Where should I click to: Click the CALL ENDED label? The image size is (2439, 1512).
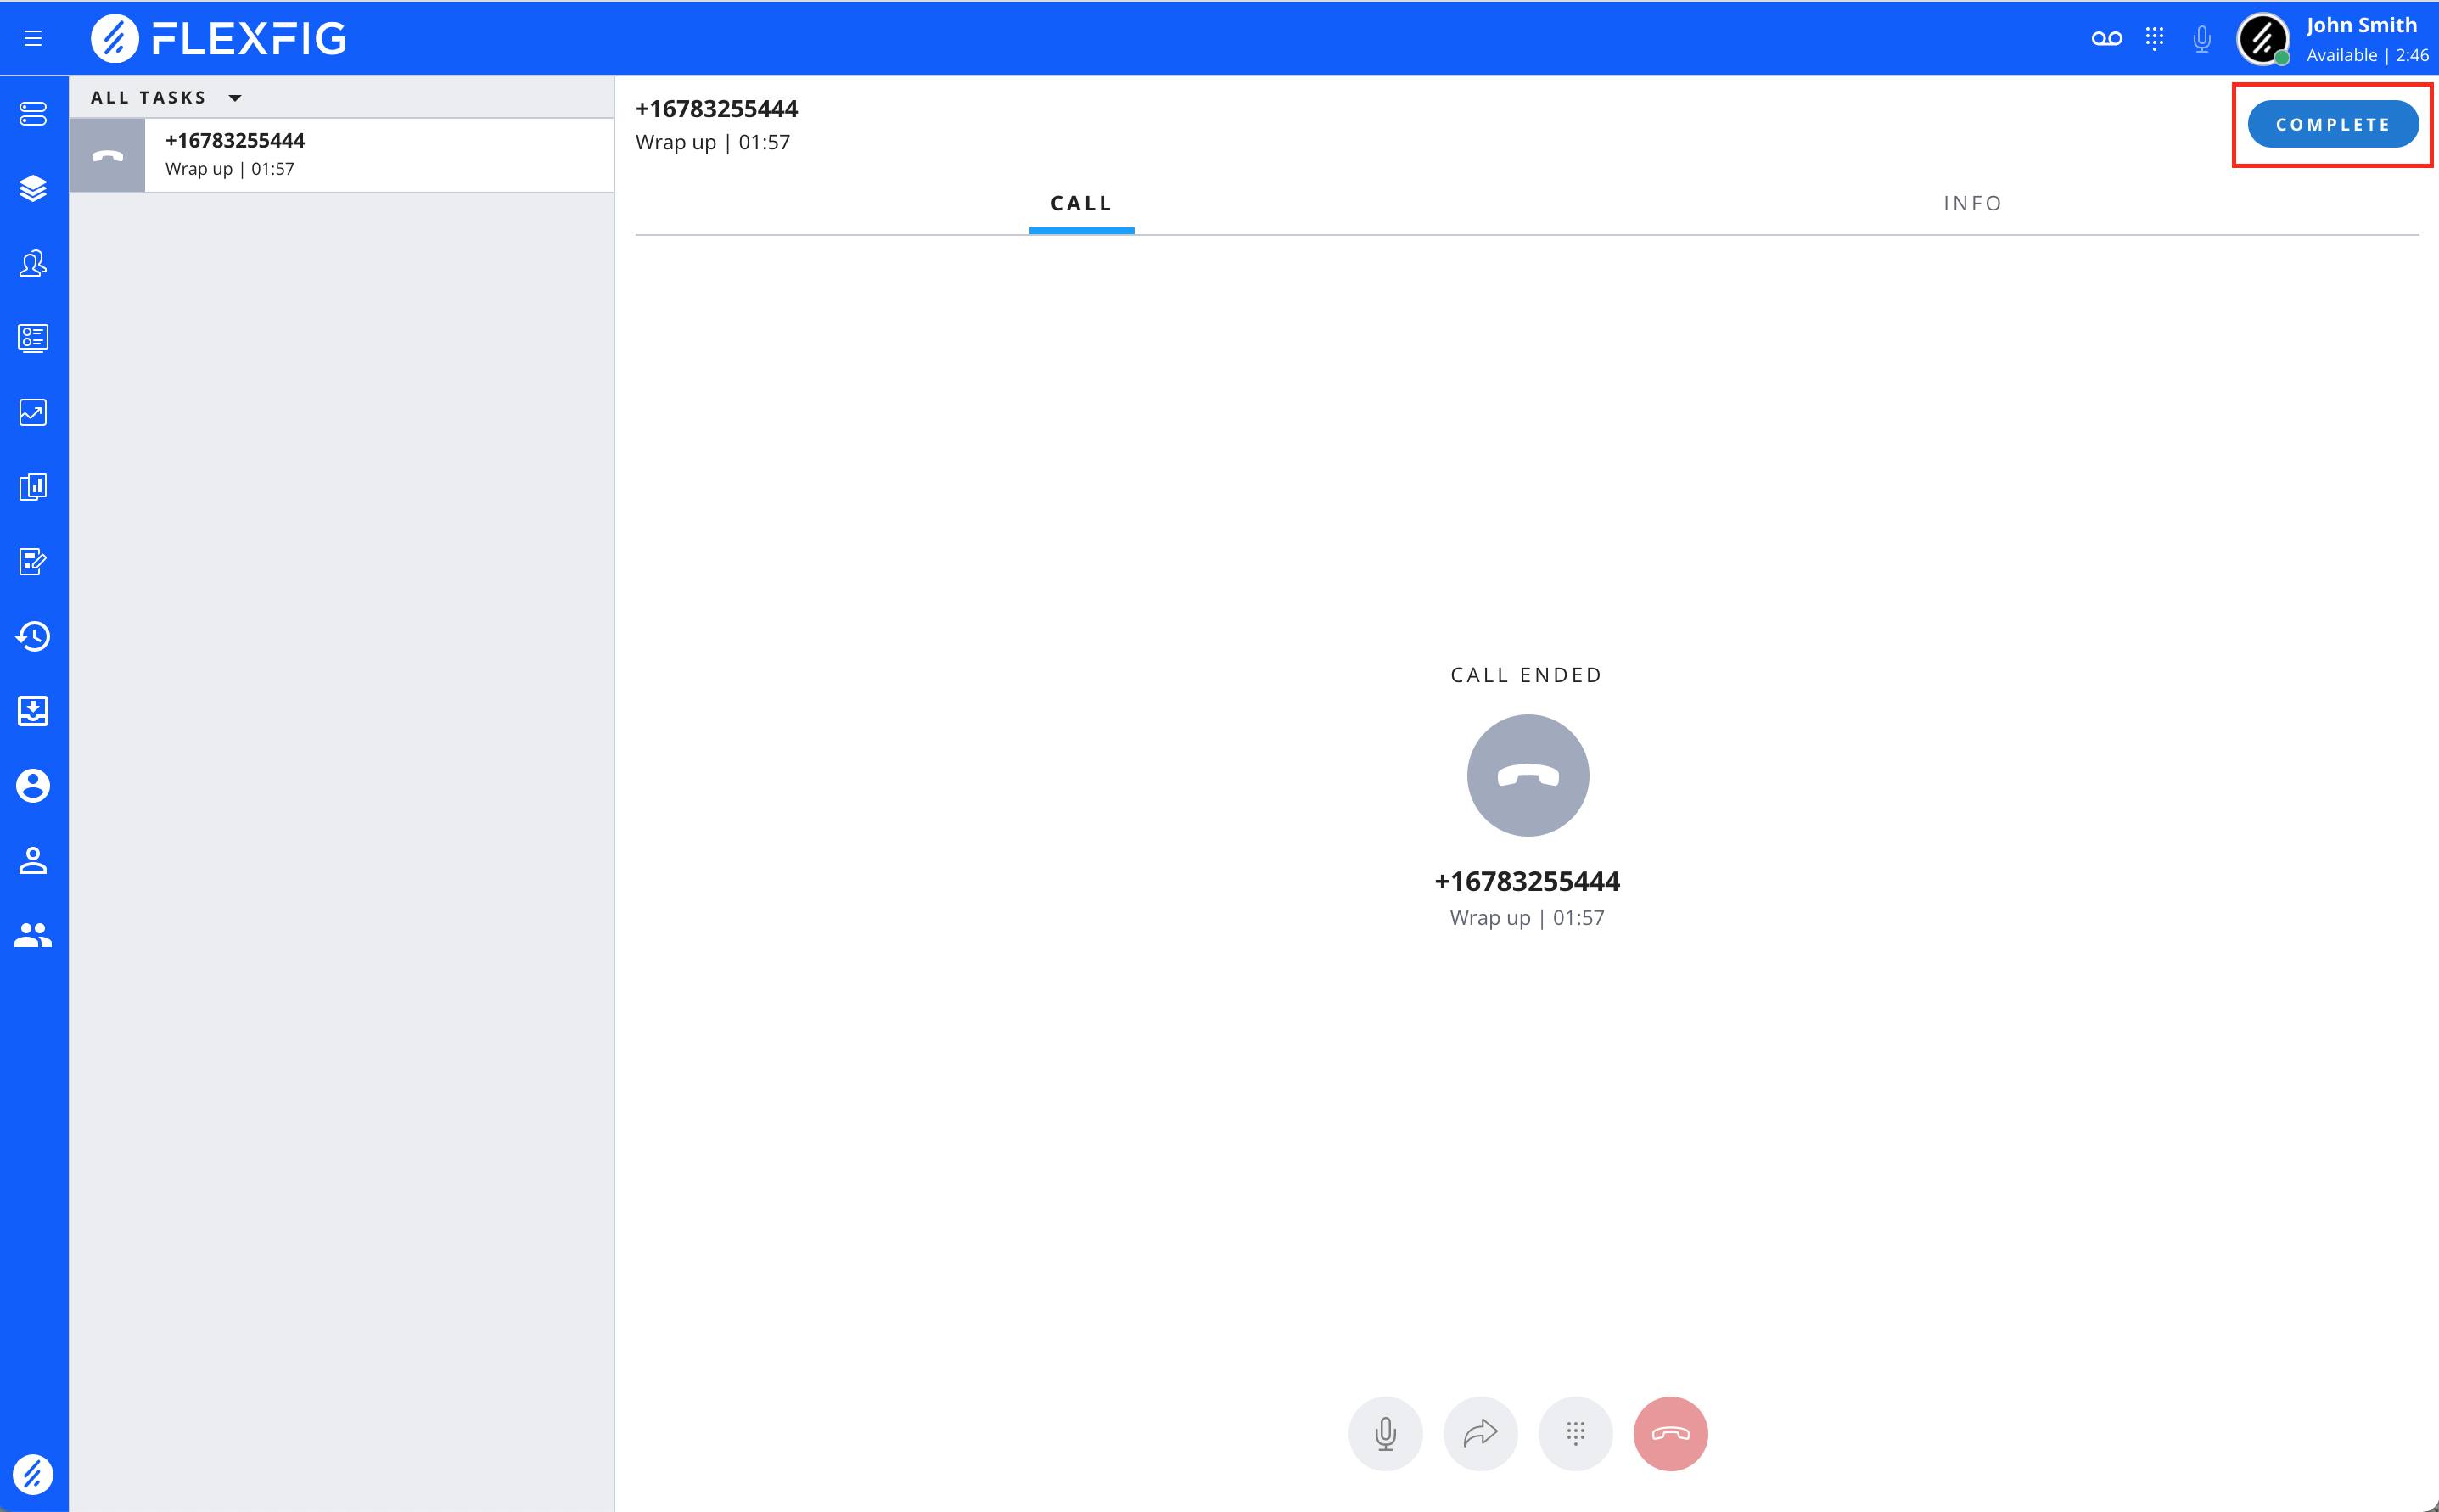pyautogui.click(x=1526, y=675)
